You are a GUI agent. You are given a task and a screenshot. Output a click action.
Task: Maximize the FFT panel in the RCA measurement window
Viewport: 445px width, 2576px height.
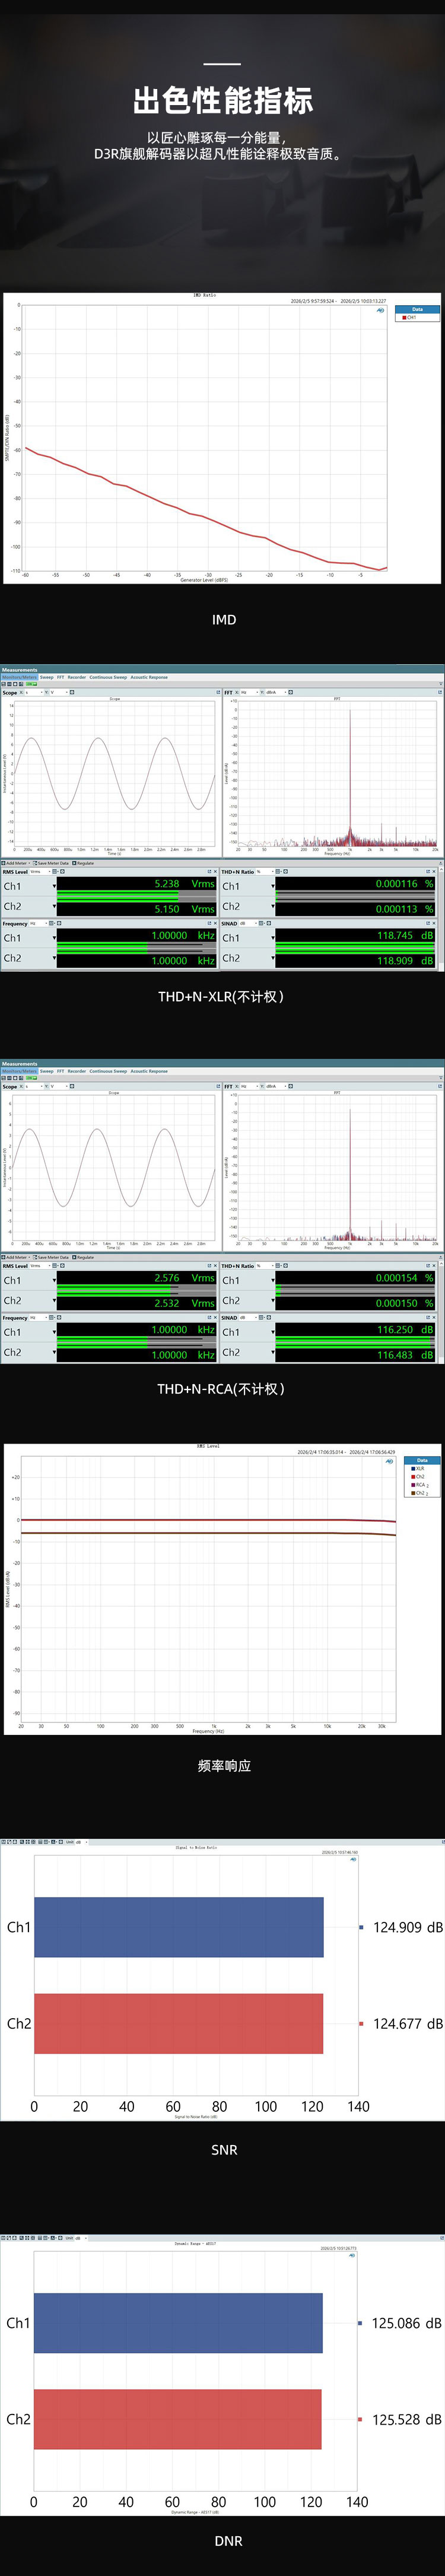click(439, 1086)
